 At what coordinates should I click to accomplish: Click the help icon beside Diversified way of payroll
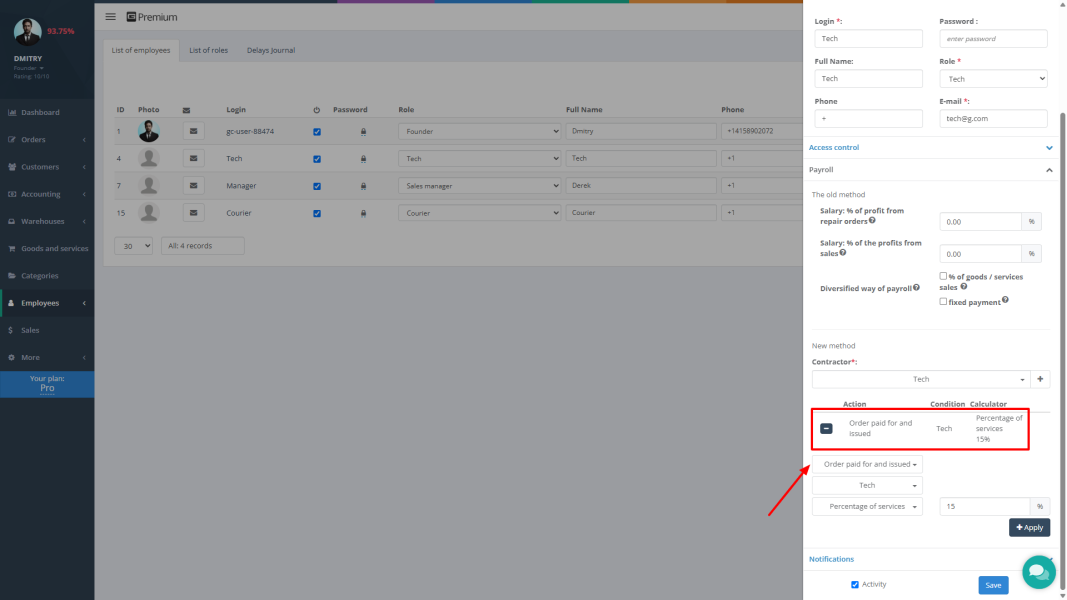tap(916, 288)
